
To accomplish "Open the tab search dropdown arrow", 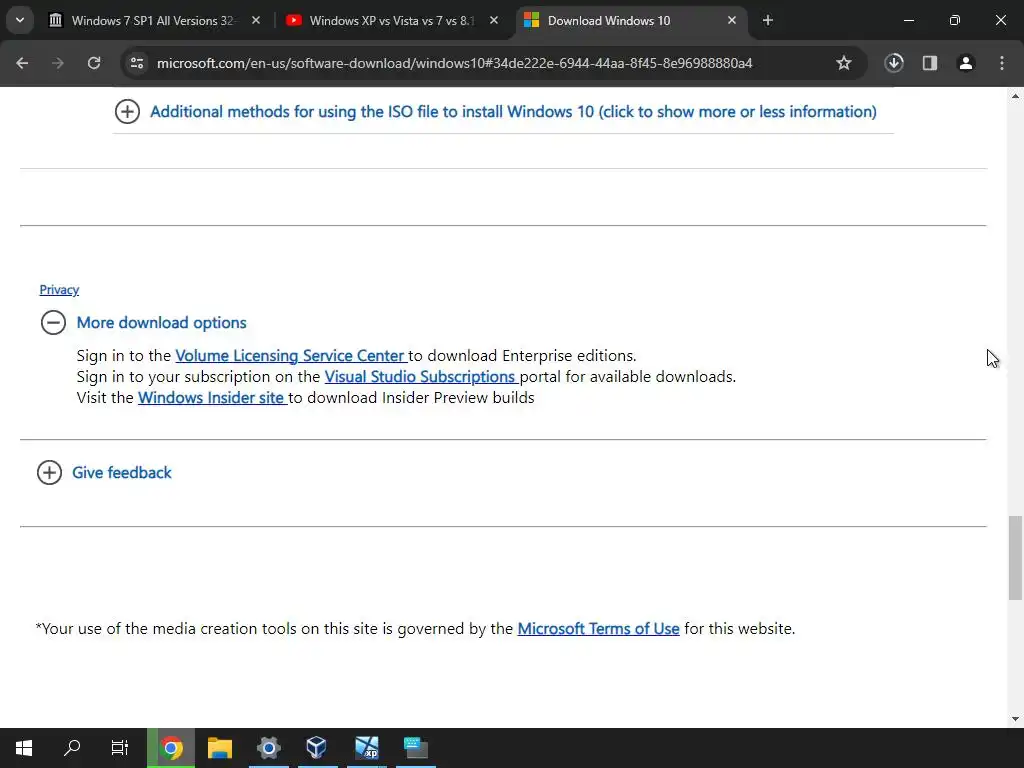I will coord(20,20).
